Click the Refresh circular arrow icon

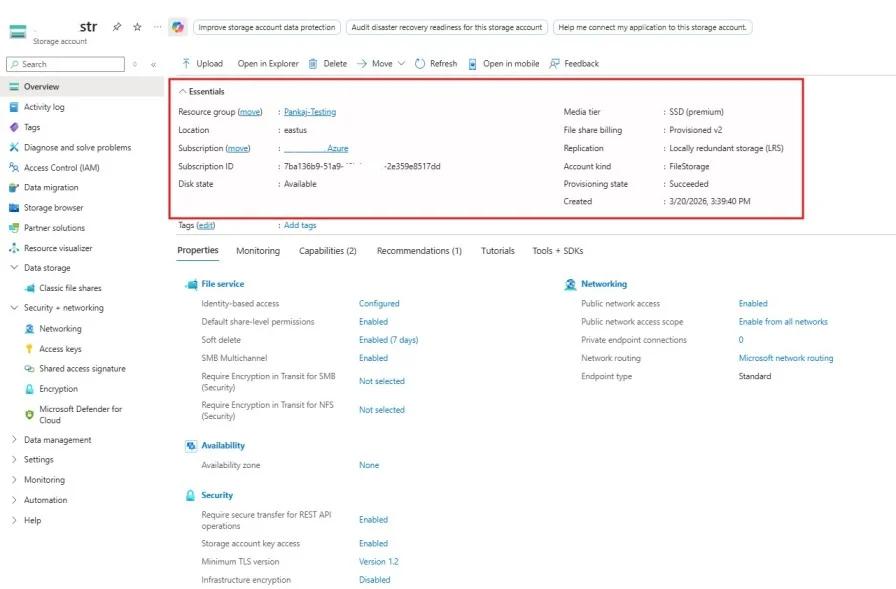[420, 63]
